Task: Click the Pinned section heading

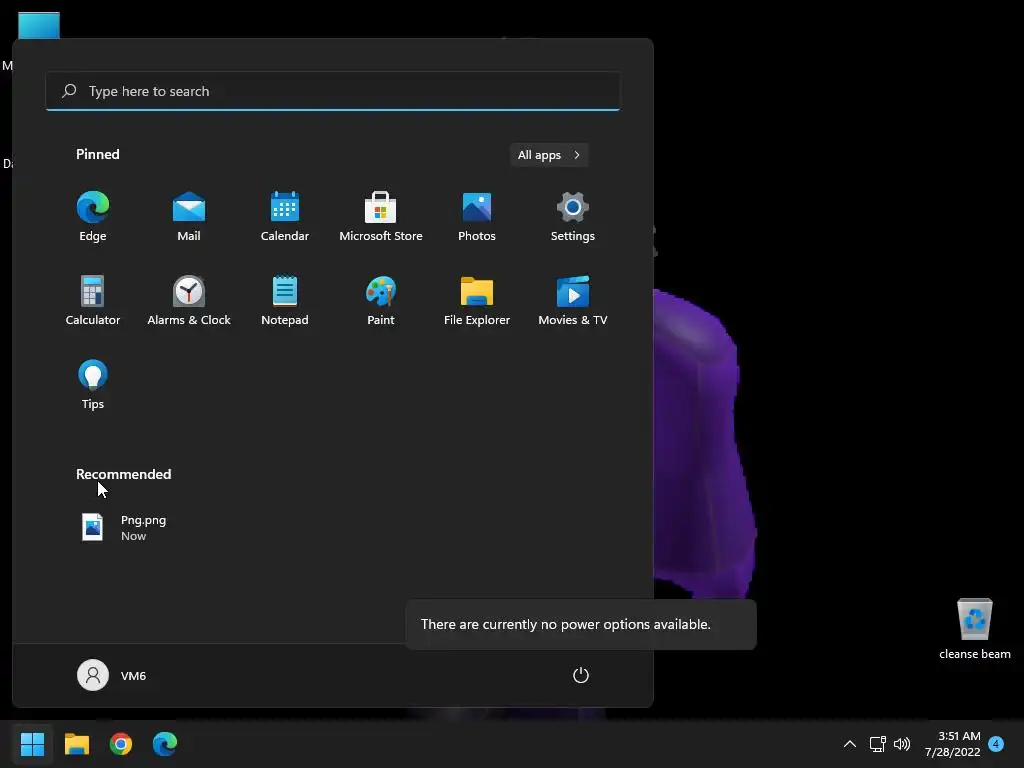Action: click(x=97, y=154)
